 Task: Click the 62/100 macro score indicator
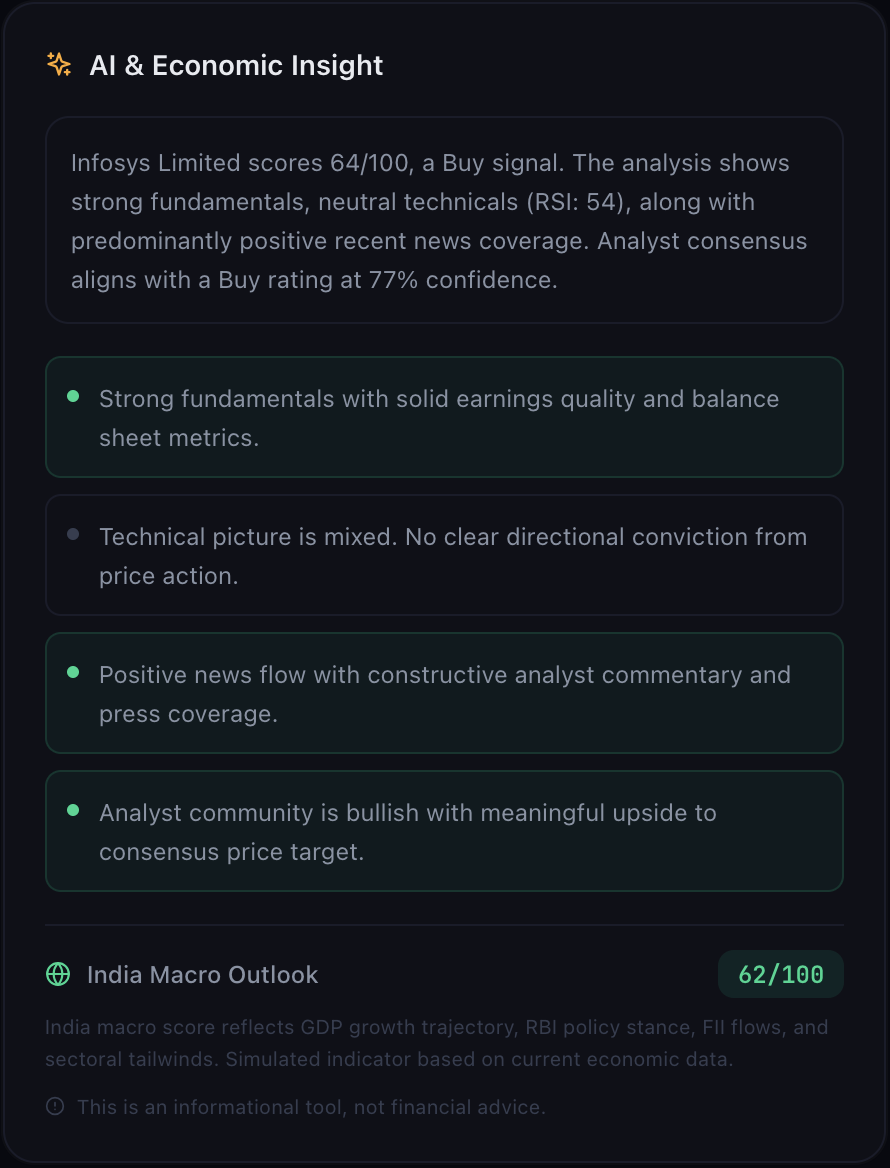point(780,973)
